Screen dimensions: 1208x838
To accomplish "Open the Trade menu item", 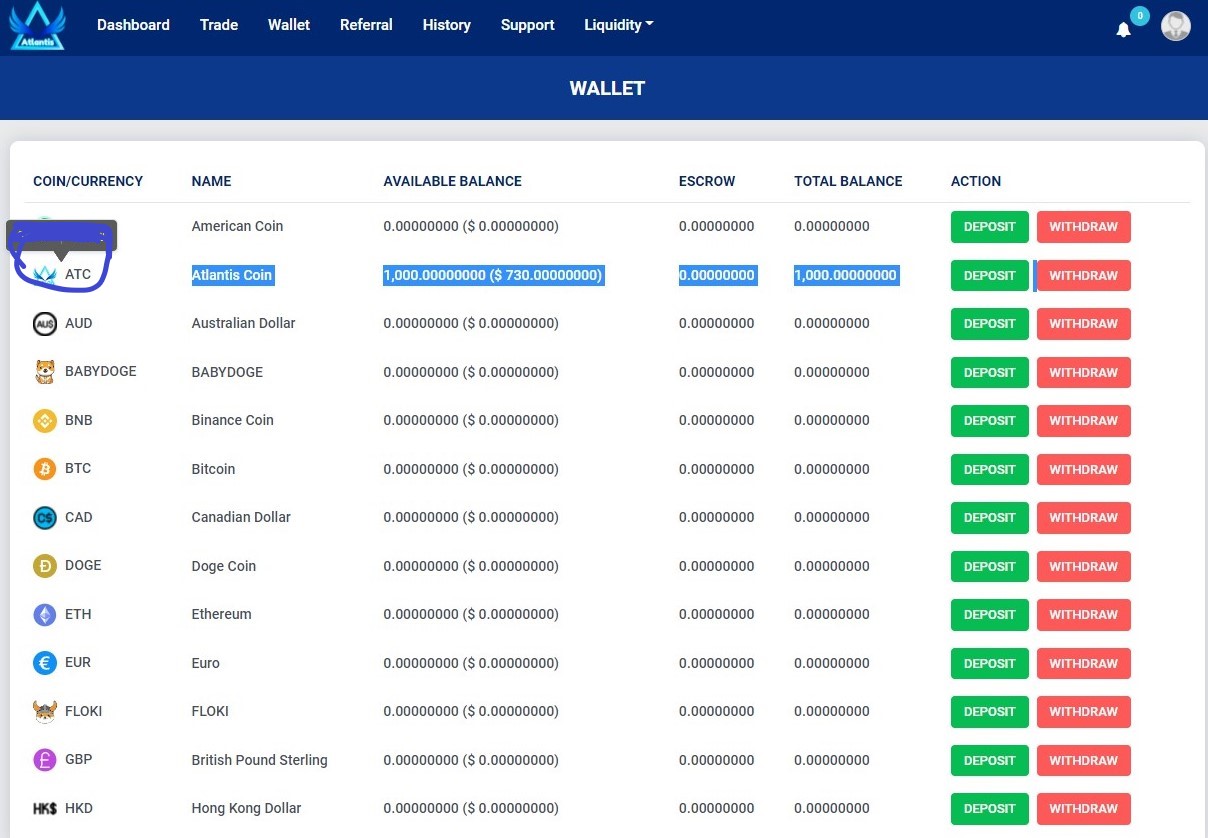I will click(x=219, y=25).
